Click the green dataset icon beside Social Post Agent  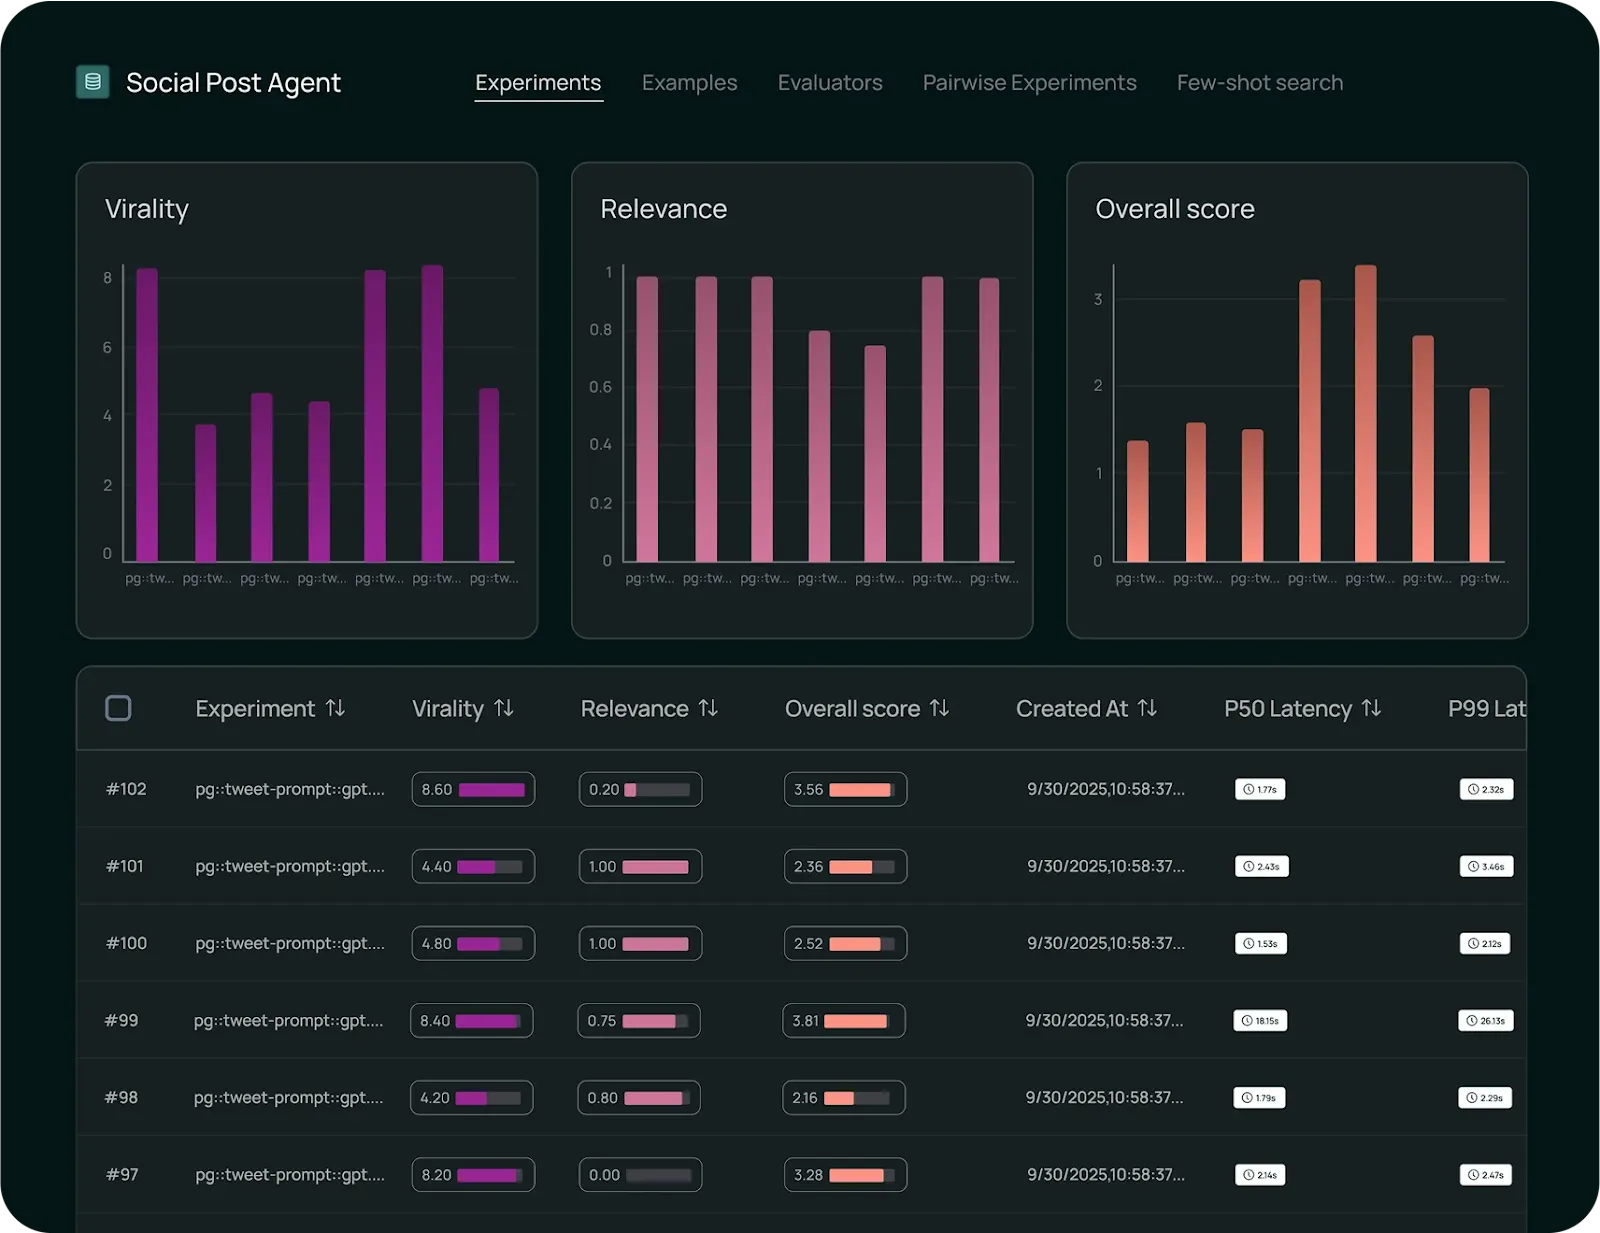coord(93,82)
